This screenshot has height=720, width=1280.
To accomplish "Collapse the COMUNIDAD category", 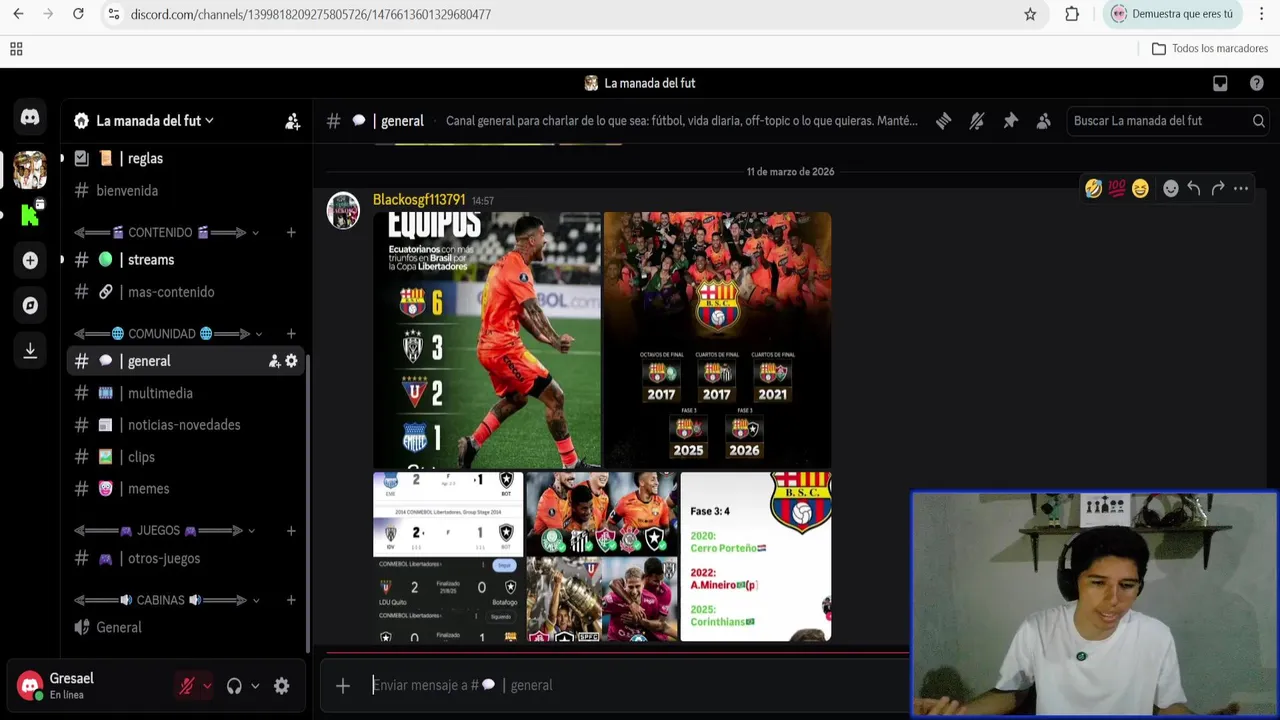I will pos(168,334).
